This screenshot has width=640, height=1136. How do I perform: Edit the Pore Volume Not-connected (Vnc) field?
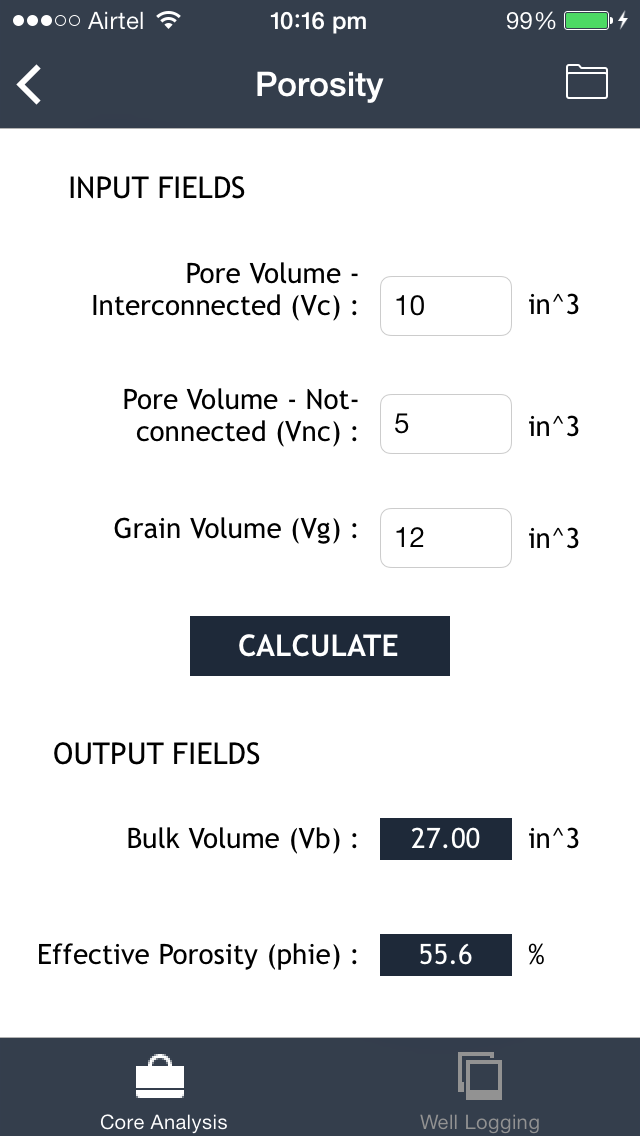tap(446, 424)
